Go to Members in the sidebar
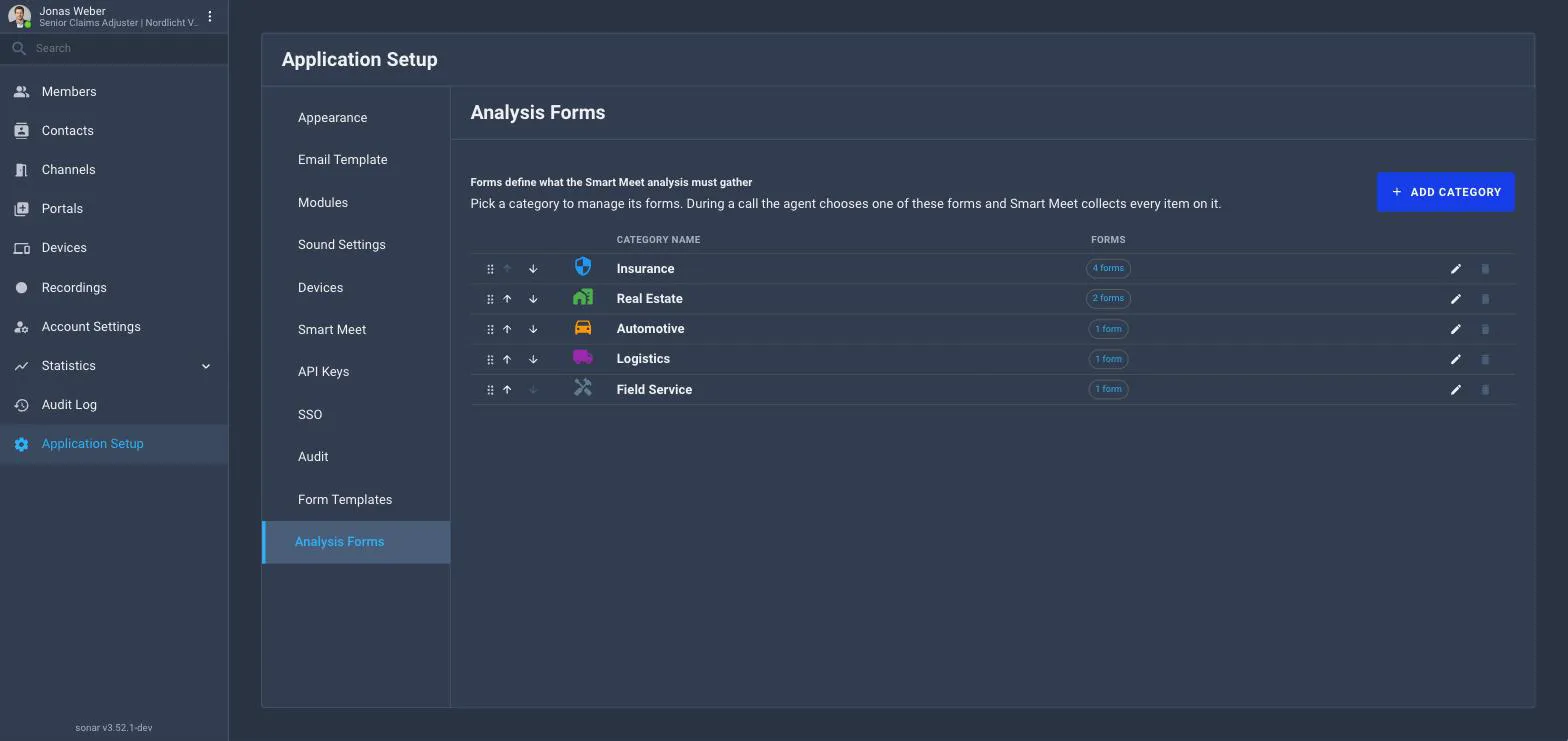Viewport: 1568px width, 741px height. [114, 92]
